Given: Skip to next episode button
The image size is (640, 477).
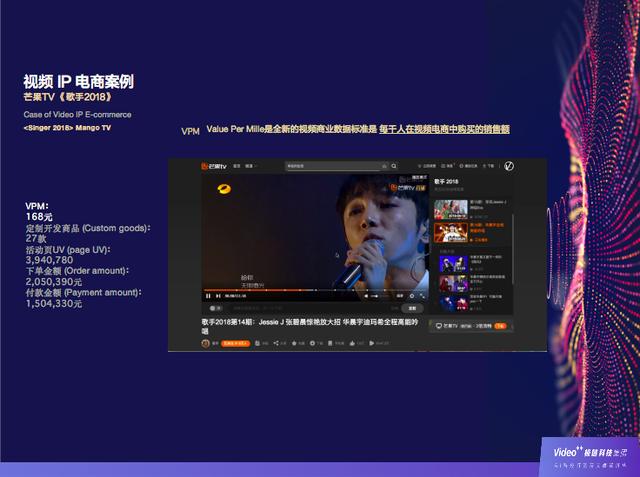Looking at the screenshot, I should coord(218,296).
